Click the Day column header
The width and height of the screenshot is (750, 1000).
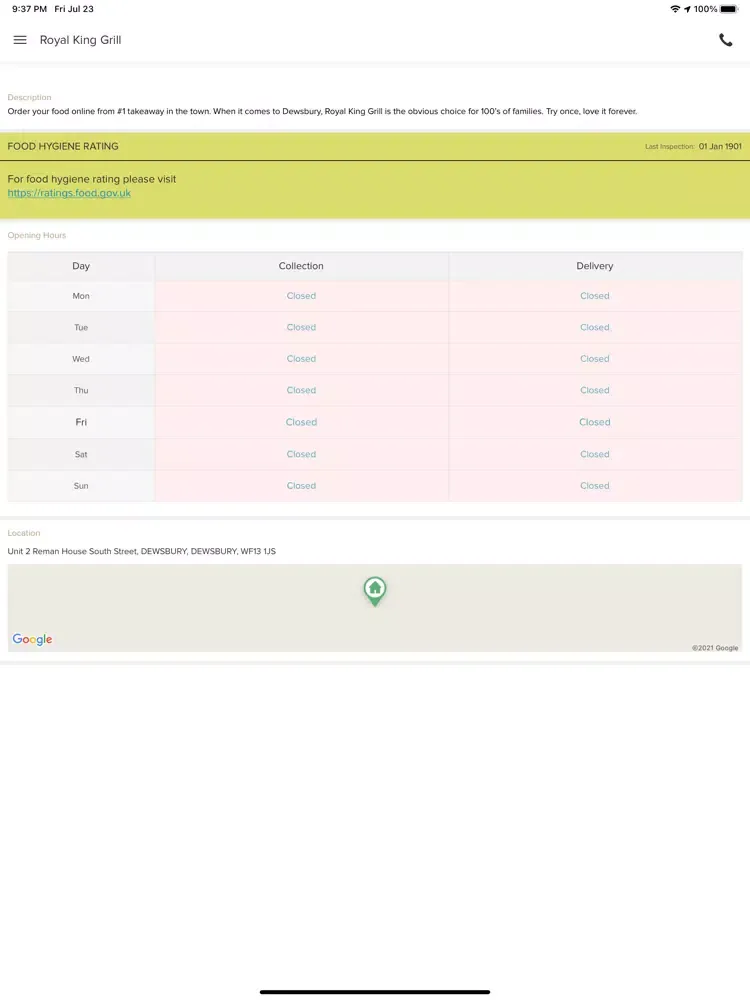click(x=81, y=266)
